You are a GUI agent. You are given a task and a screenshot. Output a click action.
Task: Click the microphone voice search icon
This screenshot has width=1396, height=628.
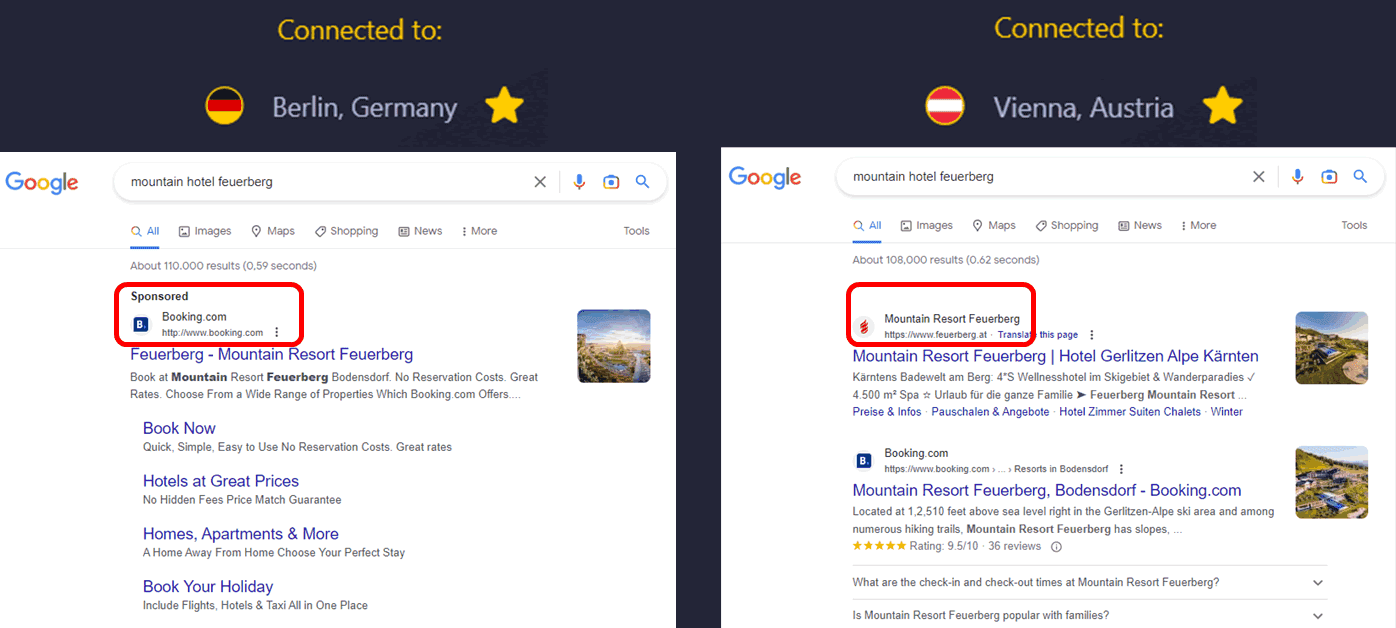pos(579,181)
